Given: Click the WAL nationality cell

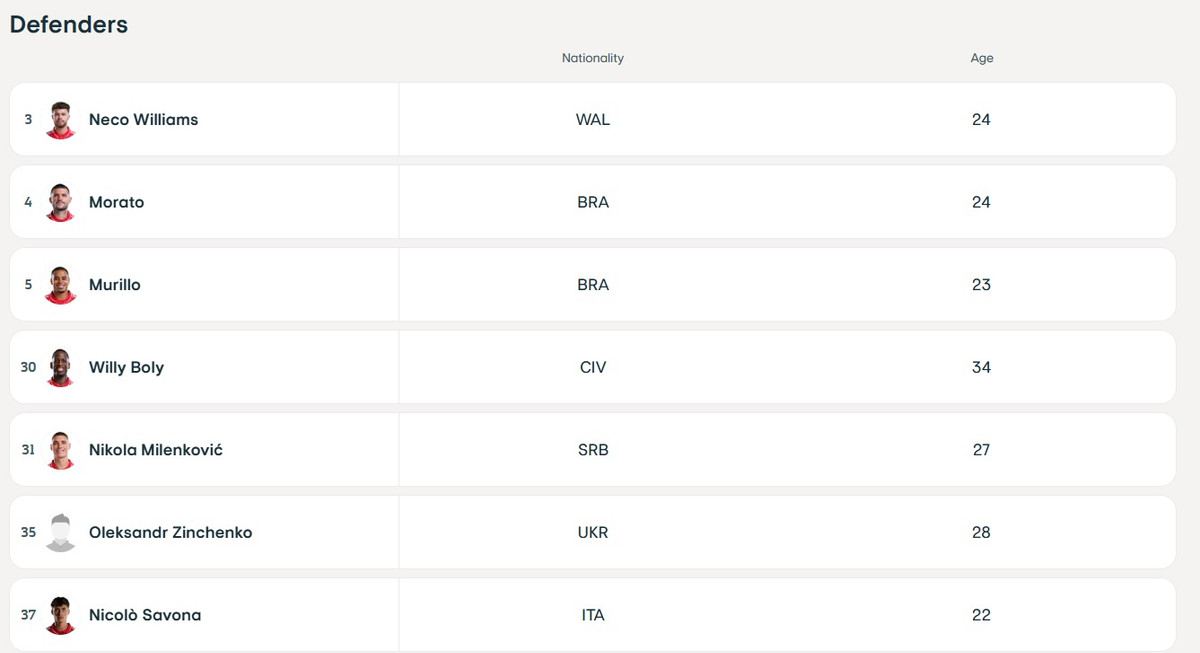Looking at the screenshot, I should (592, 120).
